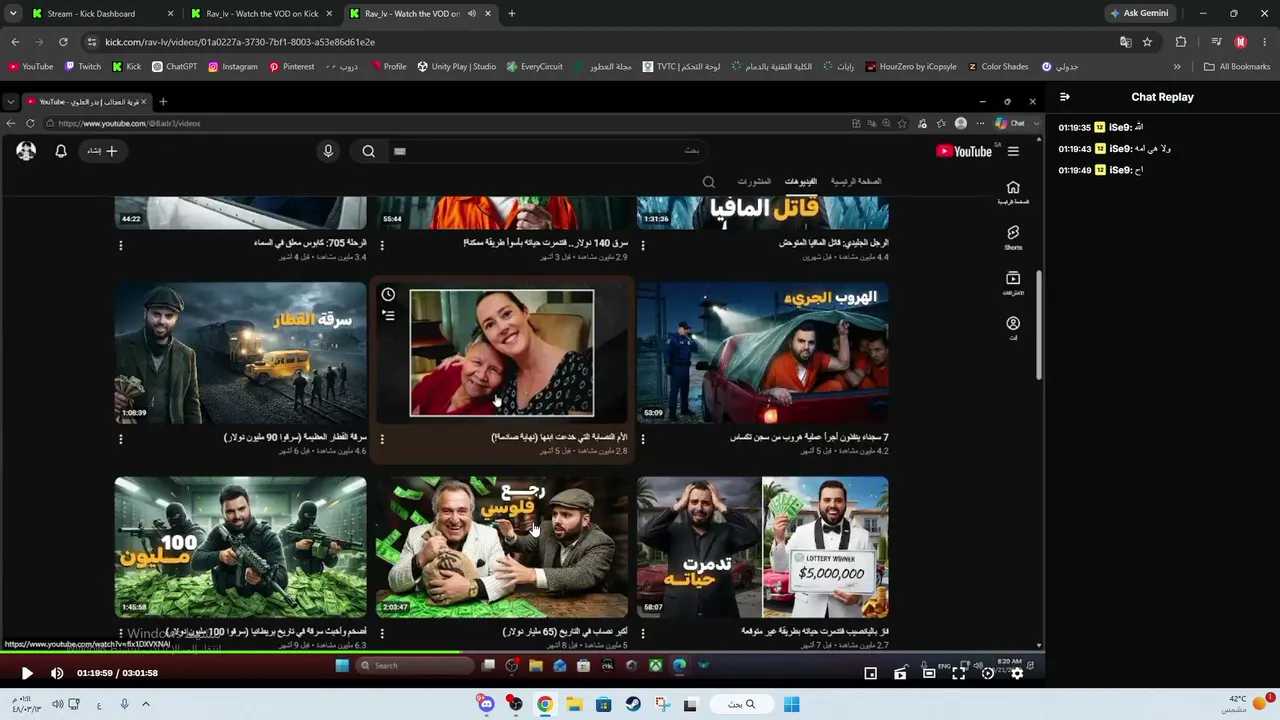The width and height of the screenshot is (1280, 720).
Task: Open Chrome's tab search dropdown
Action: pos(13,14)
